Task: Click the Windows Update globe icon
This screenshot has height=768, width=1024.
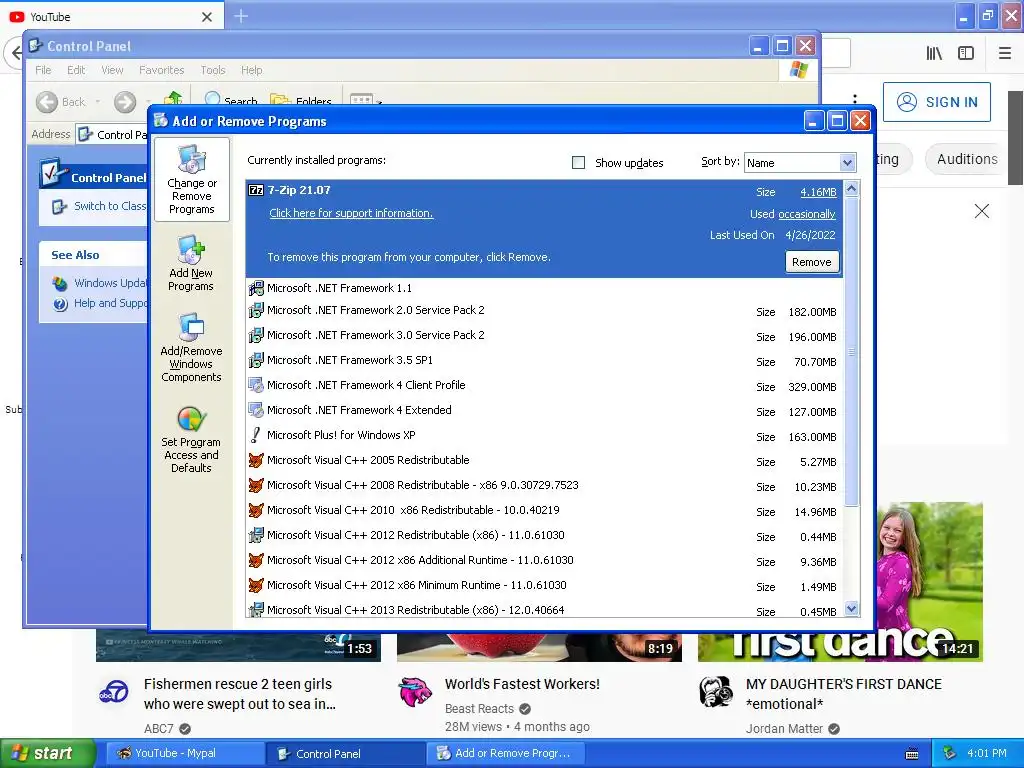Action: coord(60,283)
